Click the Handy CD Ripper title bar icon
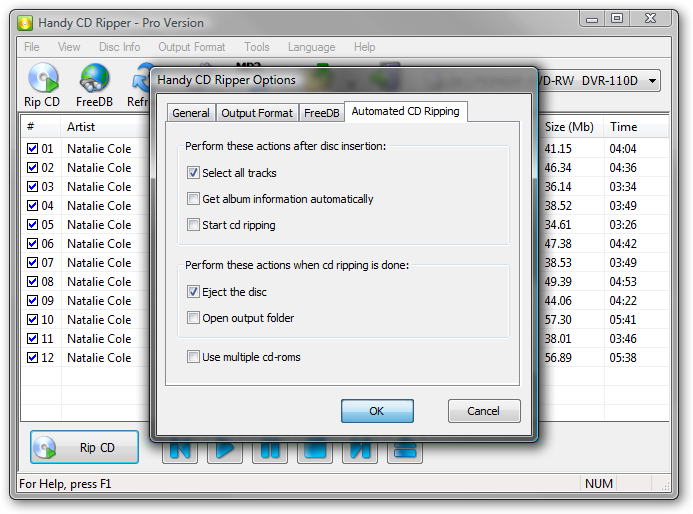 pyautogui.click(x=25, y=23)
